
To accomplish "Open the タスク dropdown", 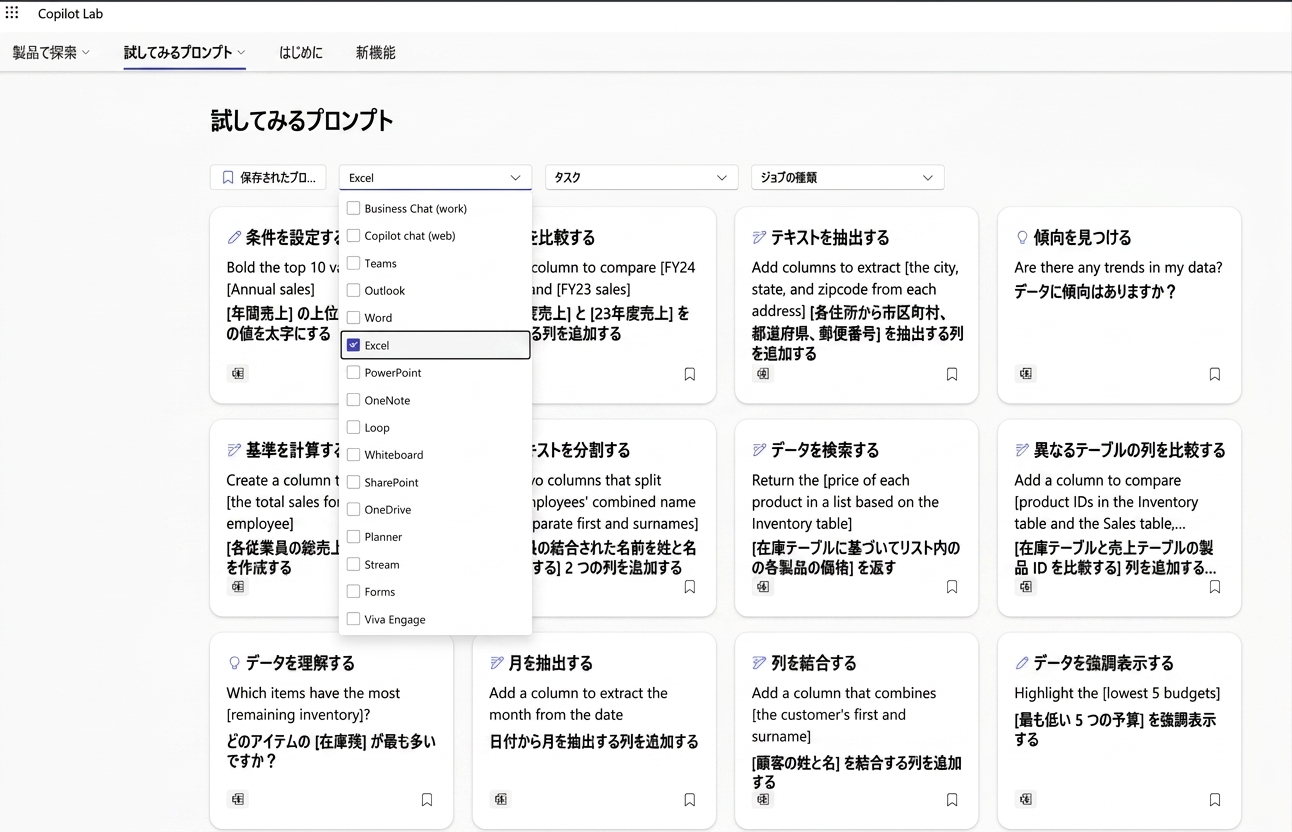I will coord(641,177).
